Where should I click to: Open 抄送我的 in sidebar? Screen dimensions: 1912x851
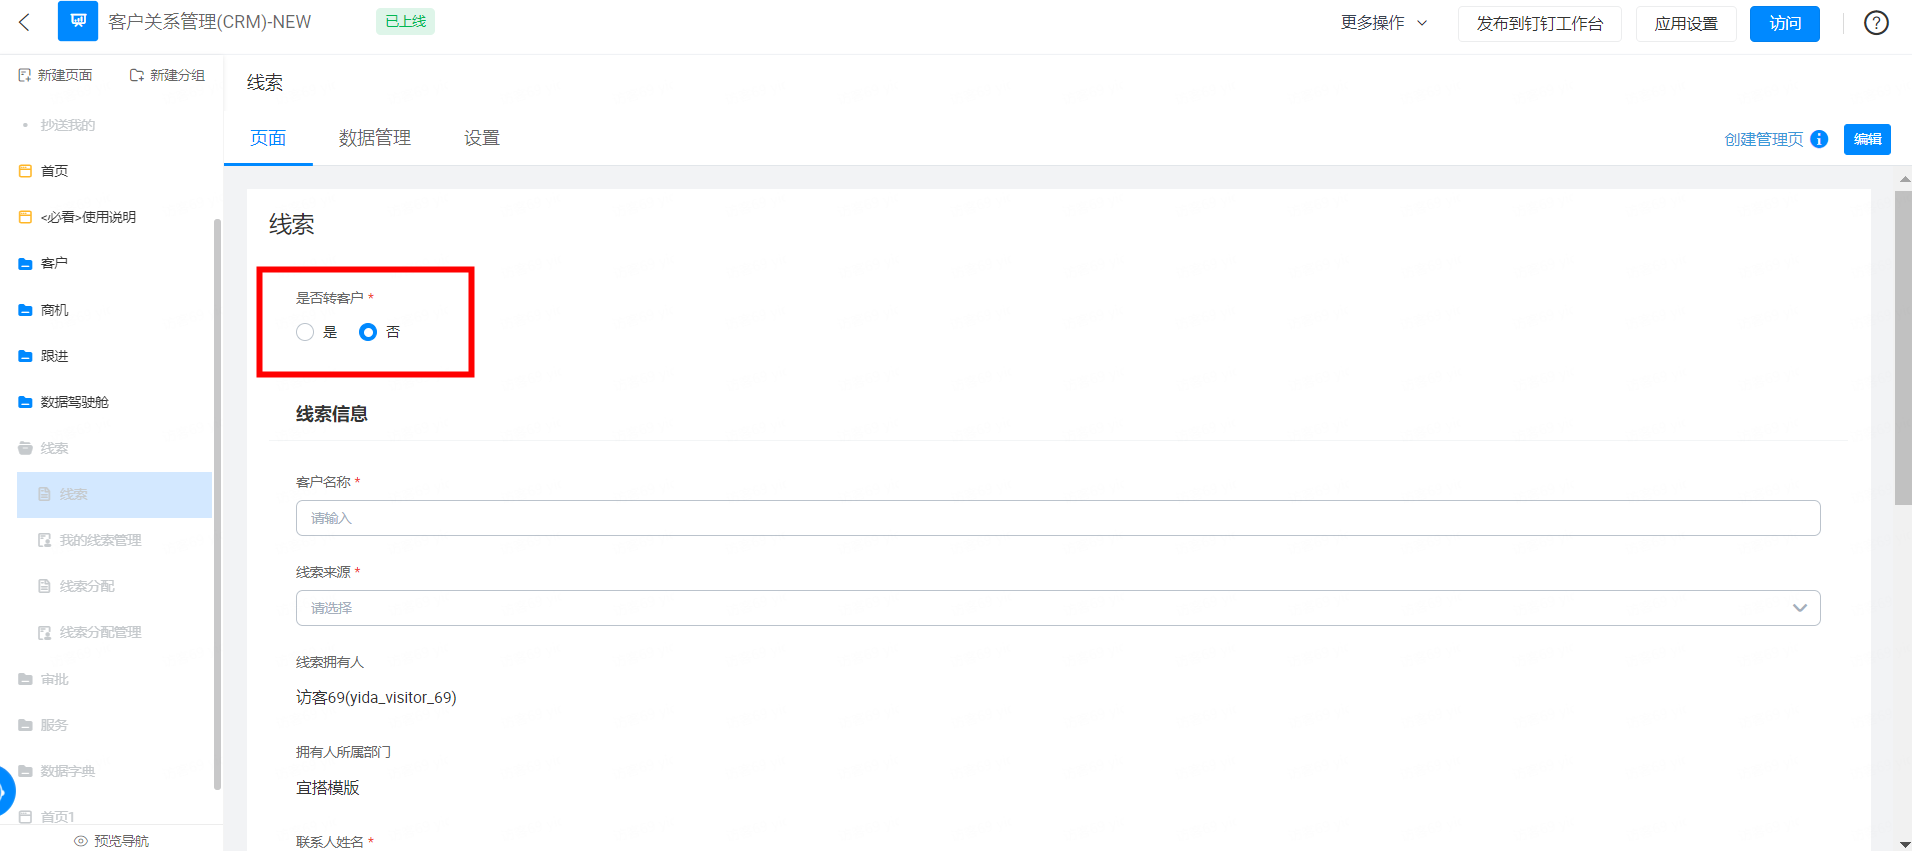67,125
